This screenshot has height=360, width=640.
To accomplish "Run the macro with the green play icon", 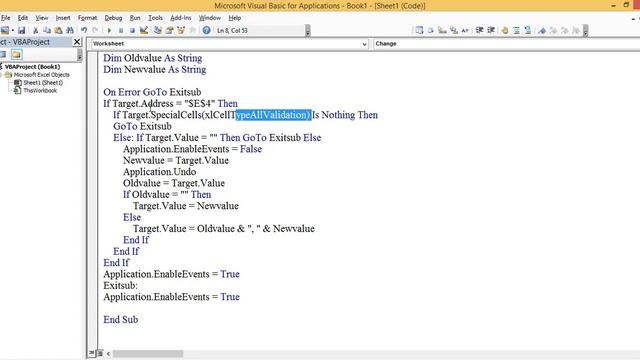I will pyautogui.click(x=109, y=30).
